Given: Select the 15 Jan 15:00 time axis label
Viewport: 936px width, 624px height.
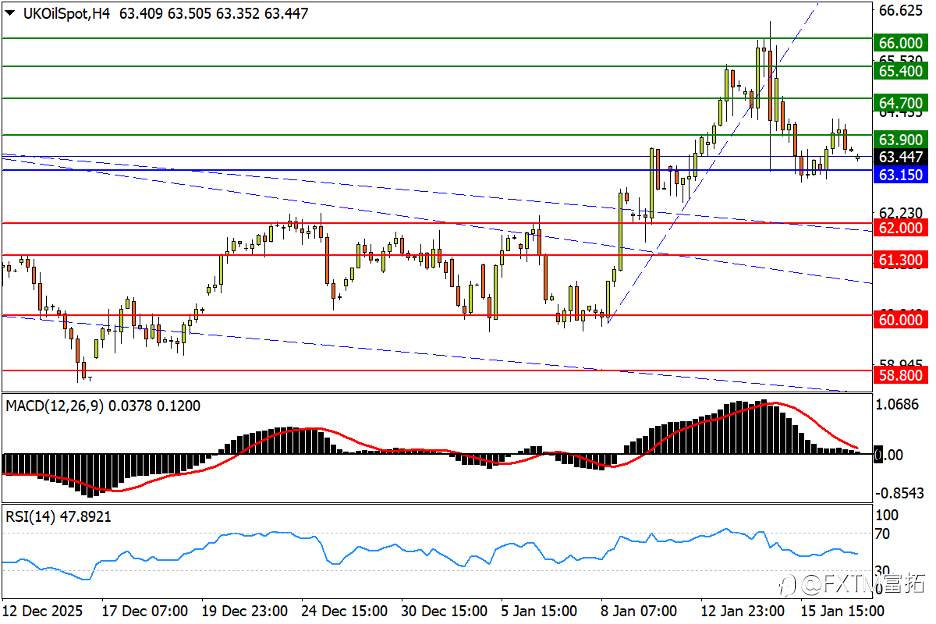Looking at the screenshot, I should click(842, 611).
